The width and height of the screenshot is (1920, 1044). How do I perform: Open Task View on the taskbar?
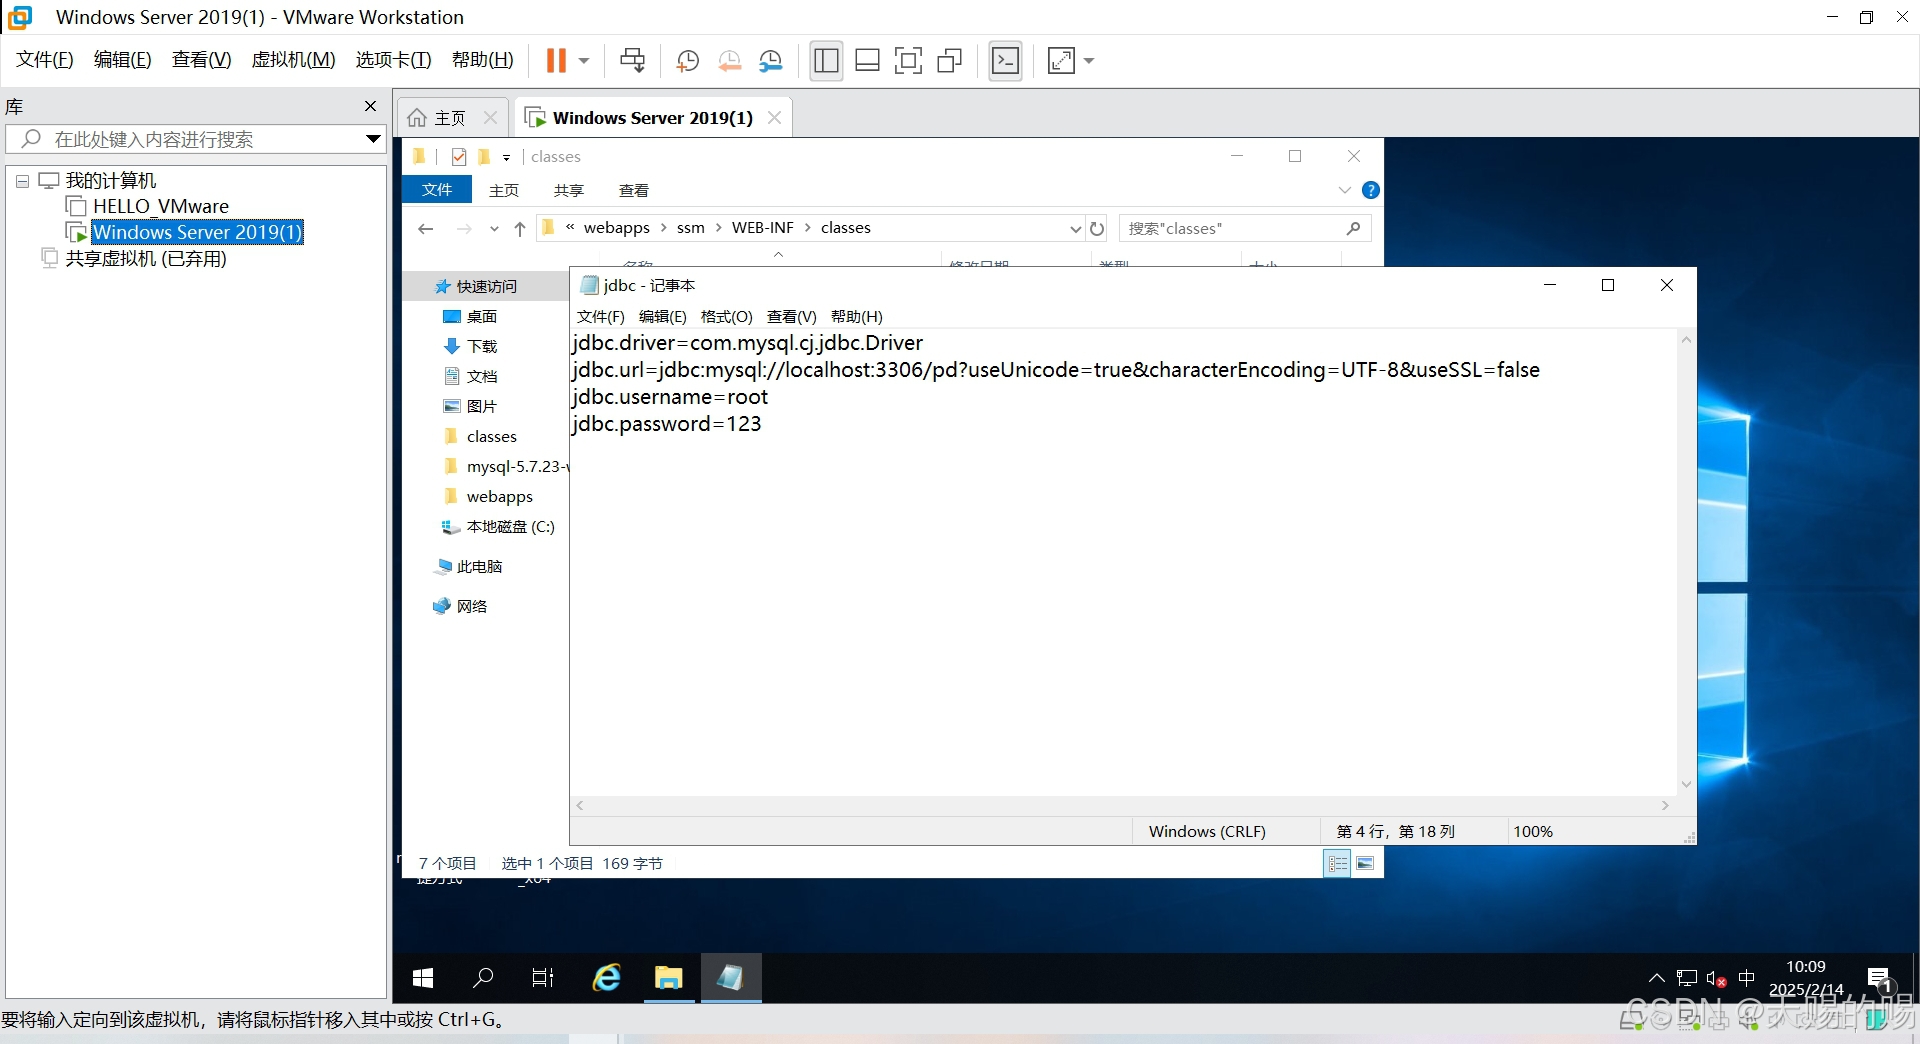(x=543, y=978)
